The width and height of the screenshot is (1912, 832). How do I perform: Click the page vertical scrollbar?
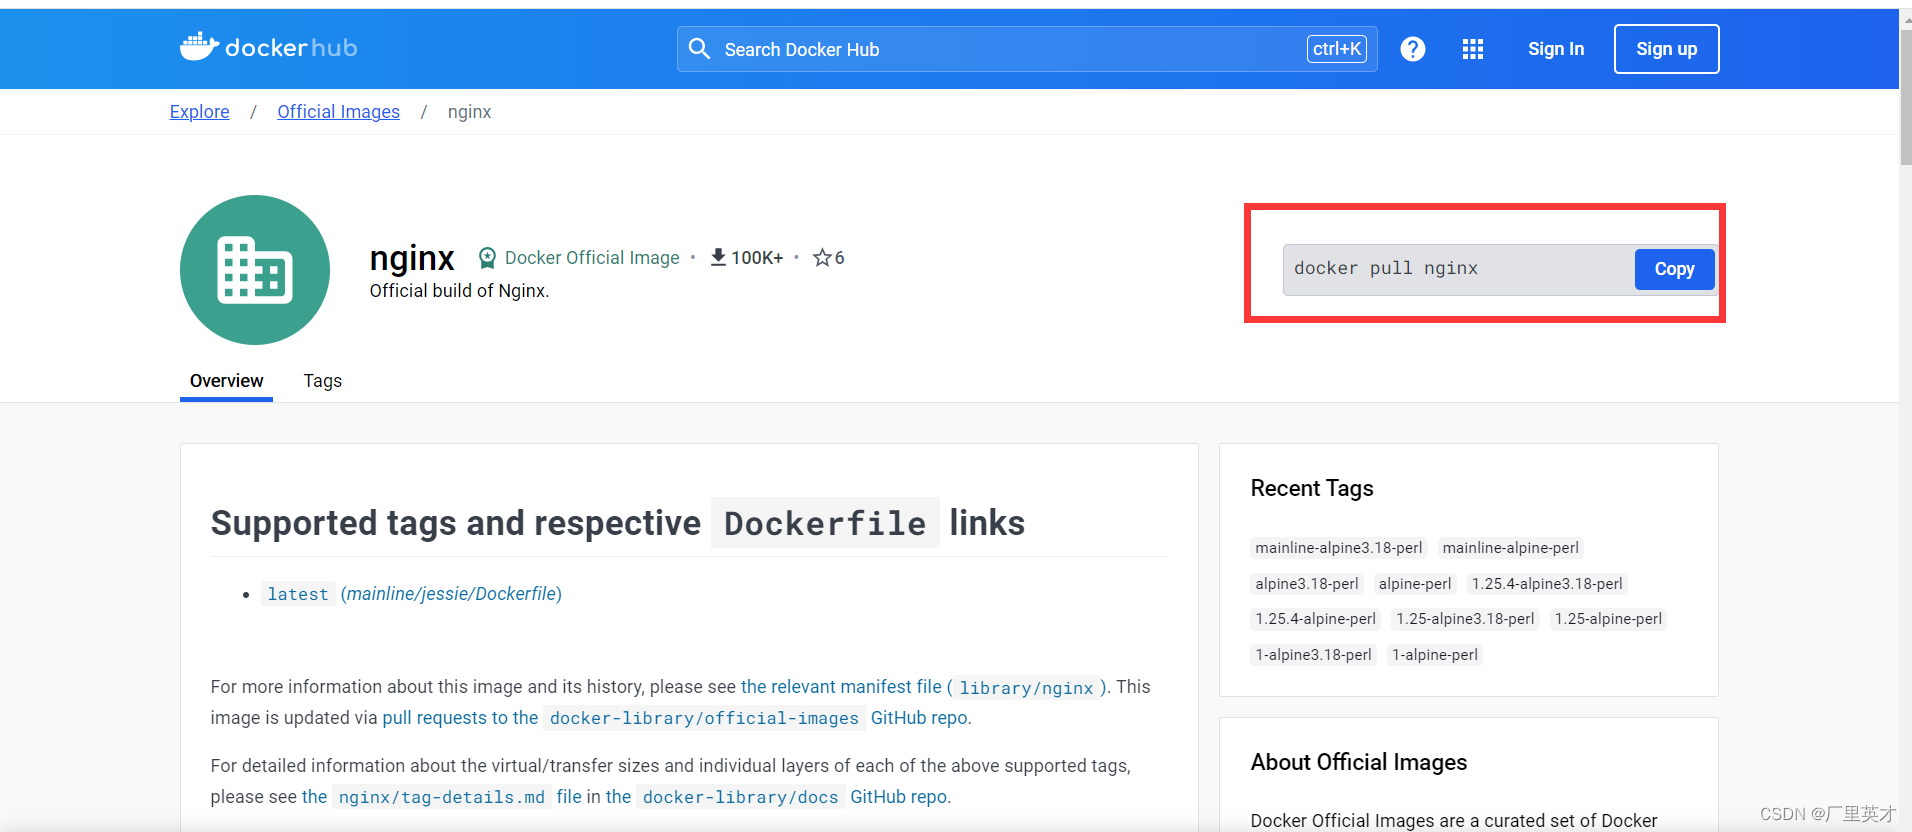point(1905,100)
